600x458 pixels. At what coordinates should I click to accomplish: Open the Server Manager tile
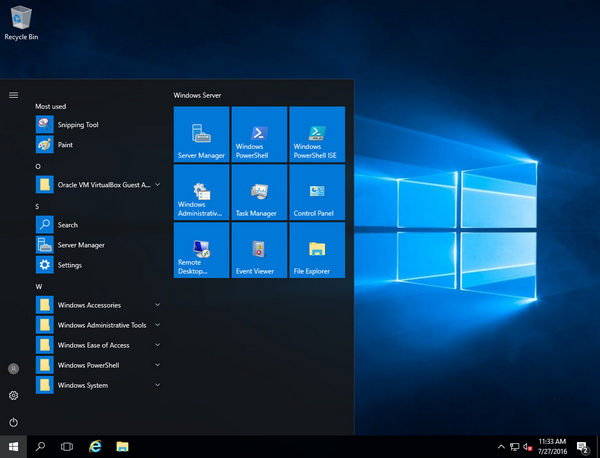tap(201, 135)
